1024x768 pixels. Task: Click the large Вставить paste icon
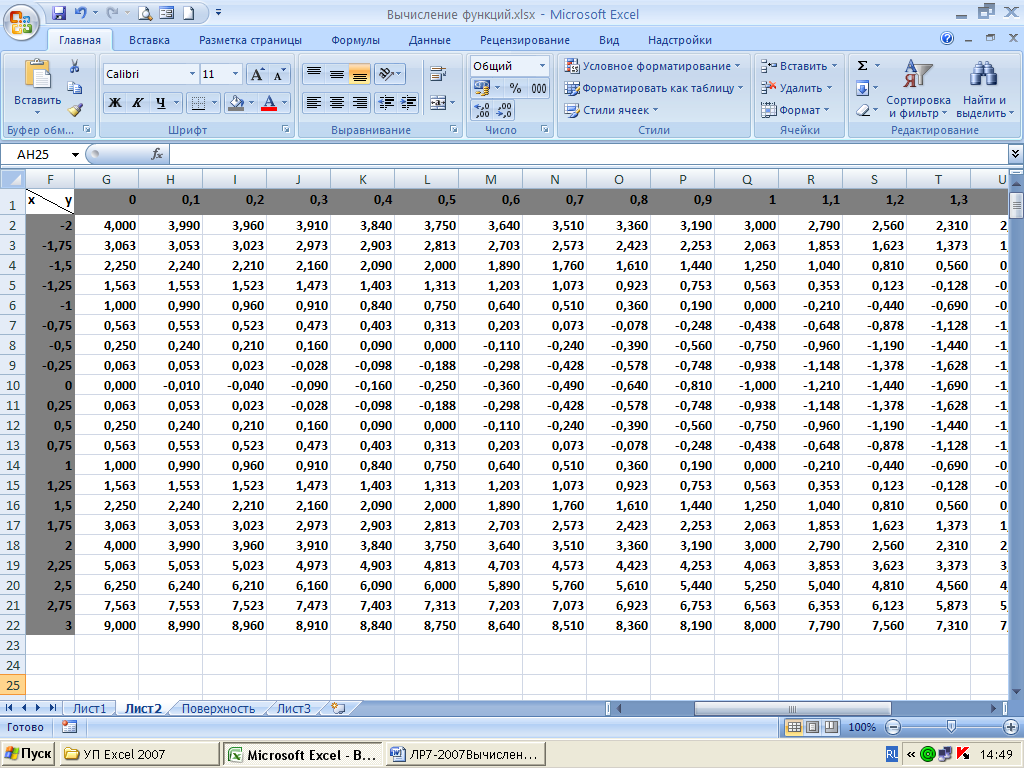38,74
